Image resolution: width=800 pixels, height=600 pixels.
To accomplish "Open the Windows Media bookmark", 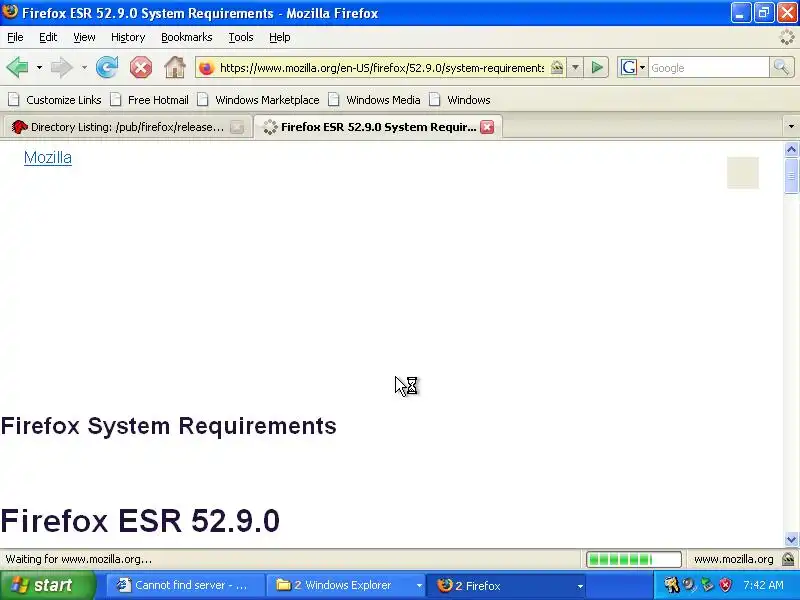I will pos(375,99).
